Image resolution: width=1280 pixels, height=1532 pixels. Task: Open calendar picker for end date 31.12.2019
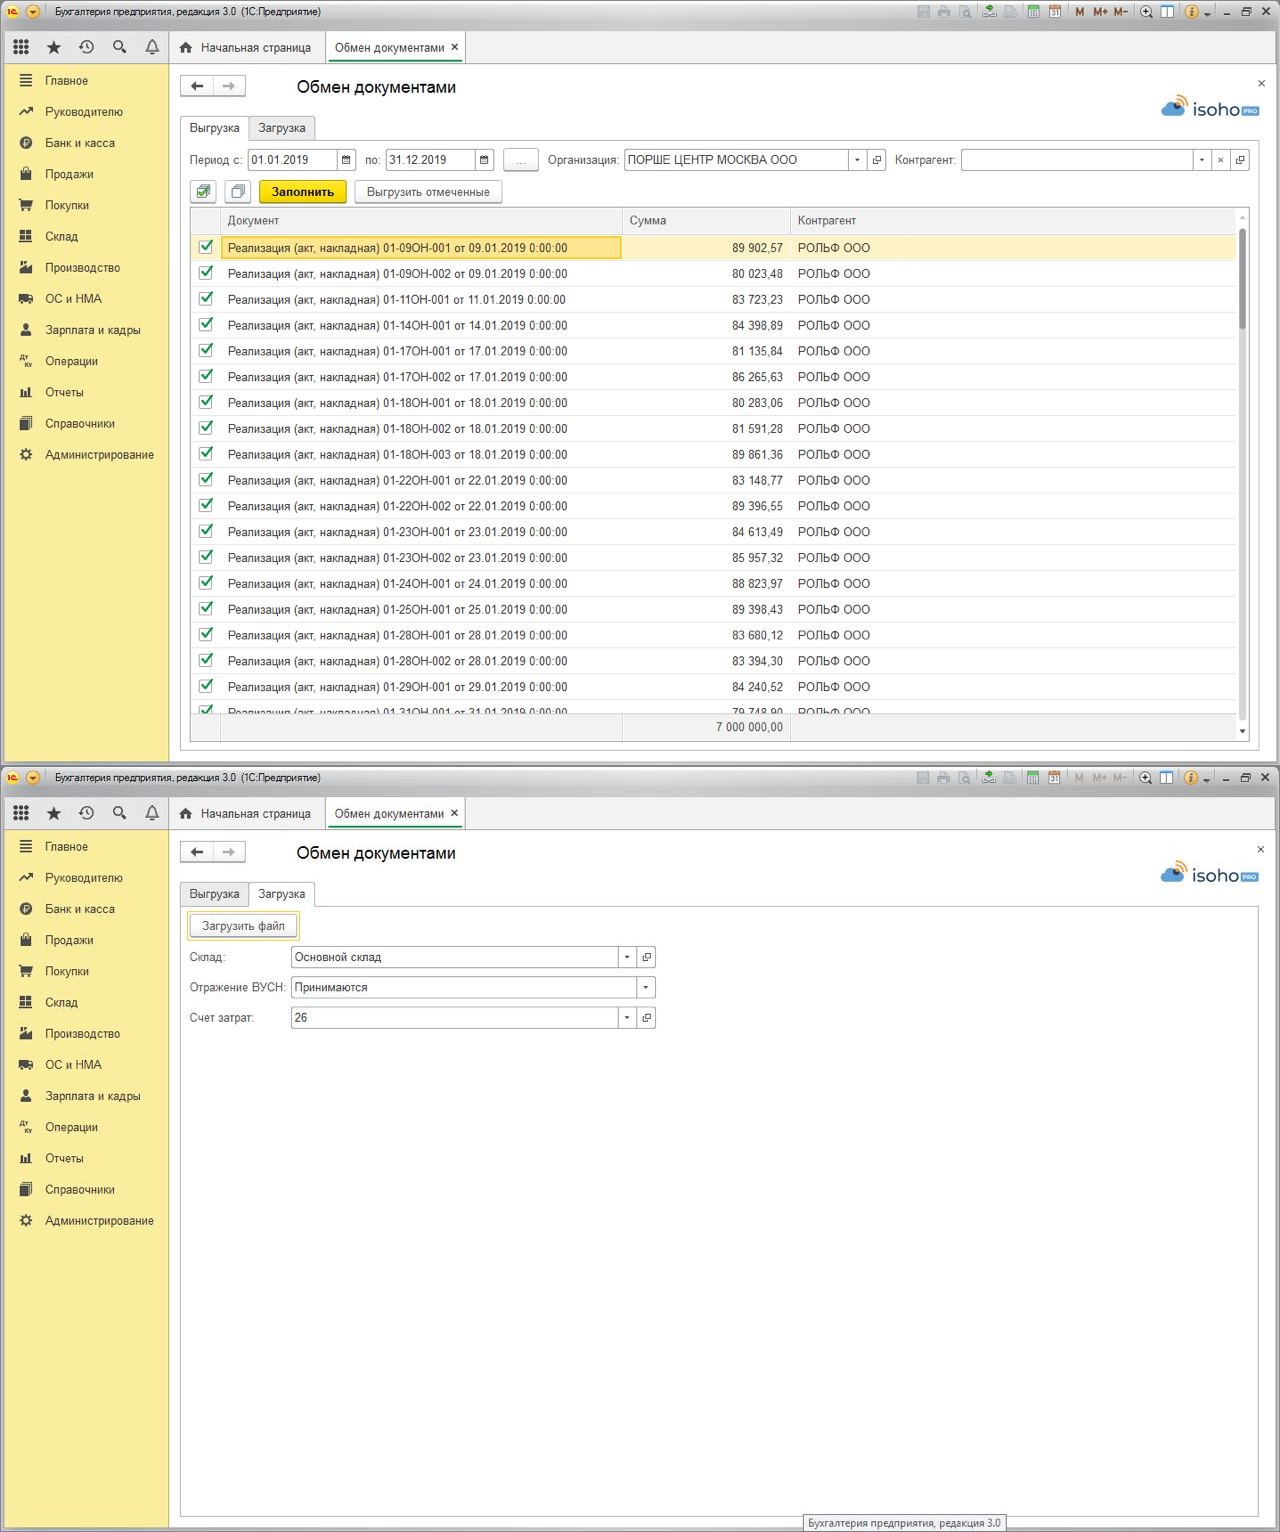pyautogui.click(x=484, y=160)
